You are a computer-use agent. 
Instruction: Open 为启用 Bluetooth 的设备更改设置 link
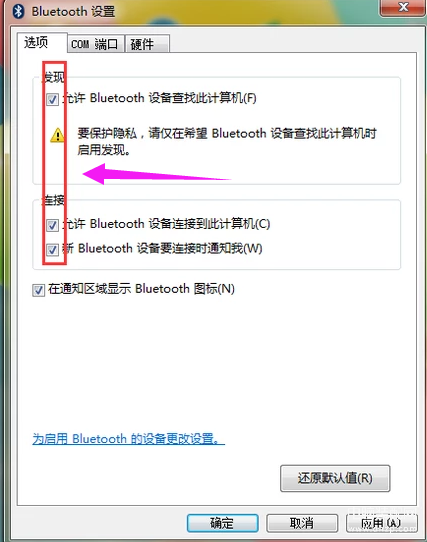tap(128, 439)
